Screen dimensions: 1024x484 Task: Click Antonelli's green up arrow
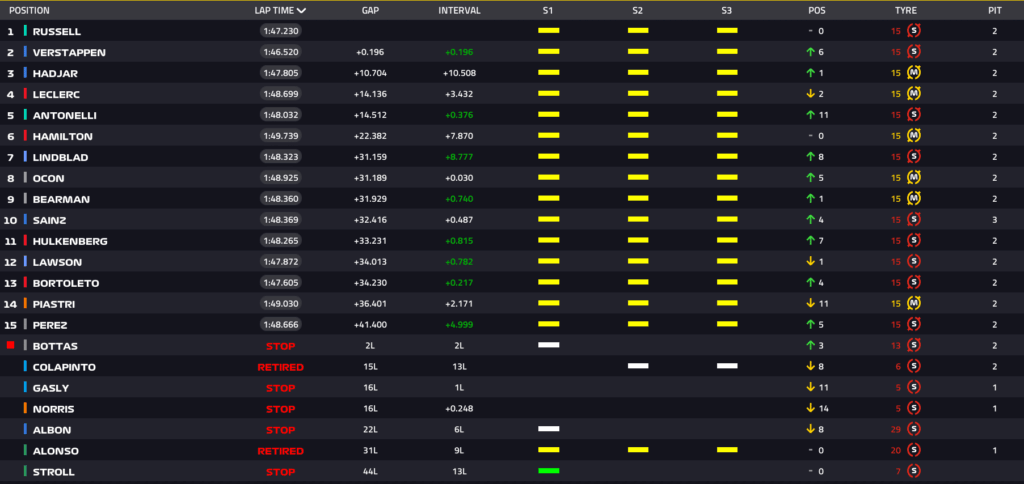[x=810, y=115]
